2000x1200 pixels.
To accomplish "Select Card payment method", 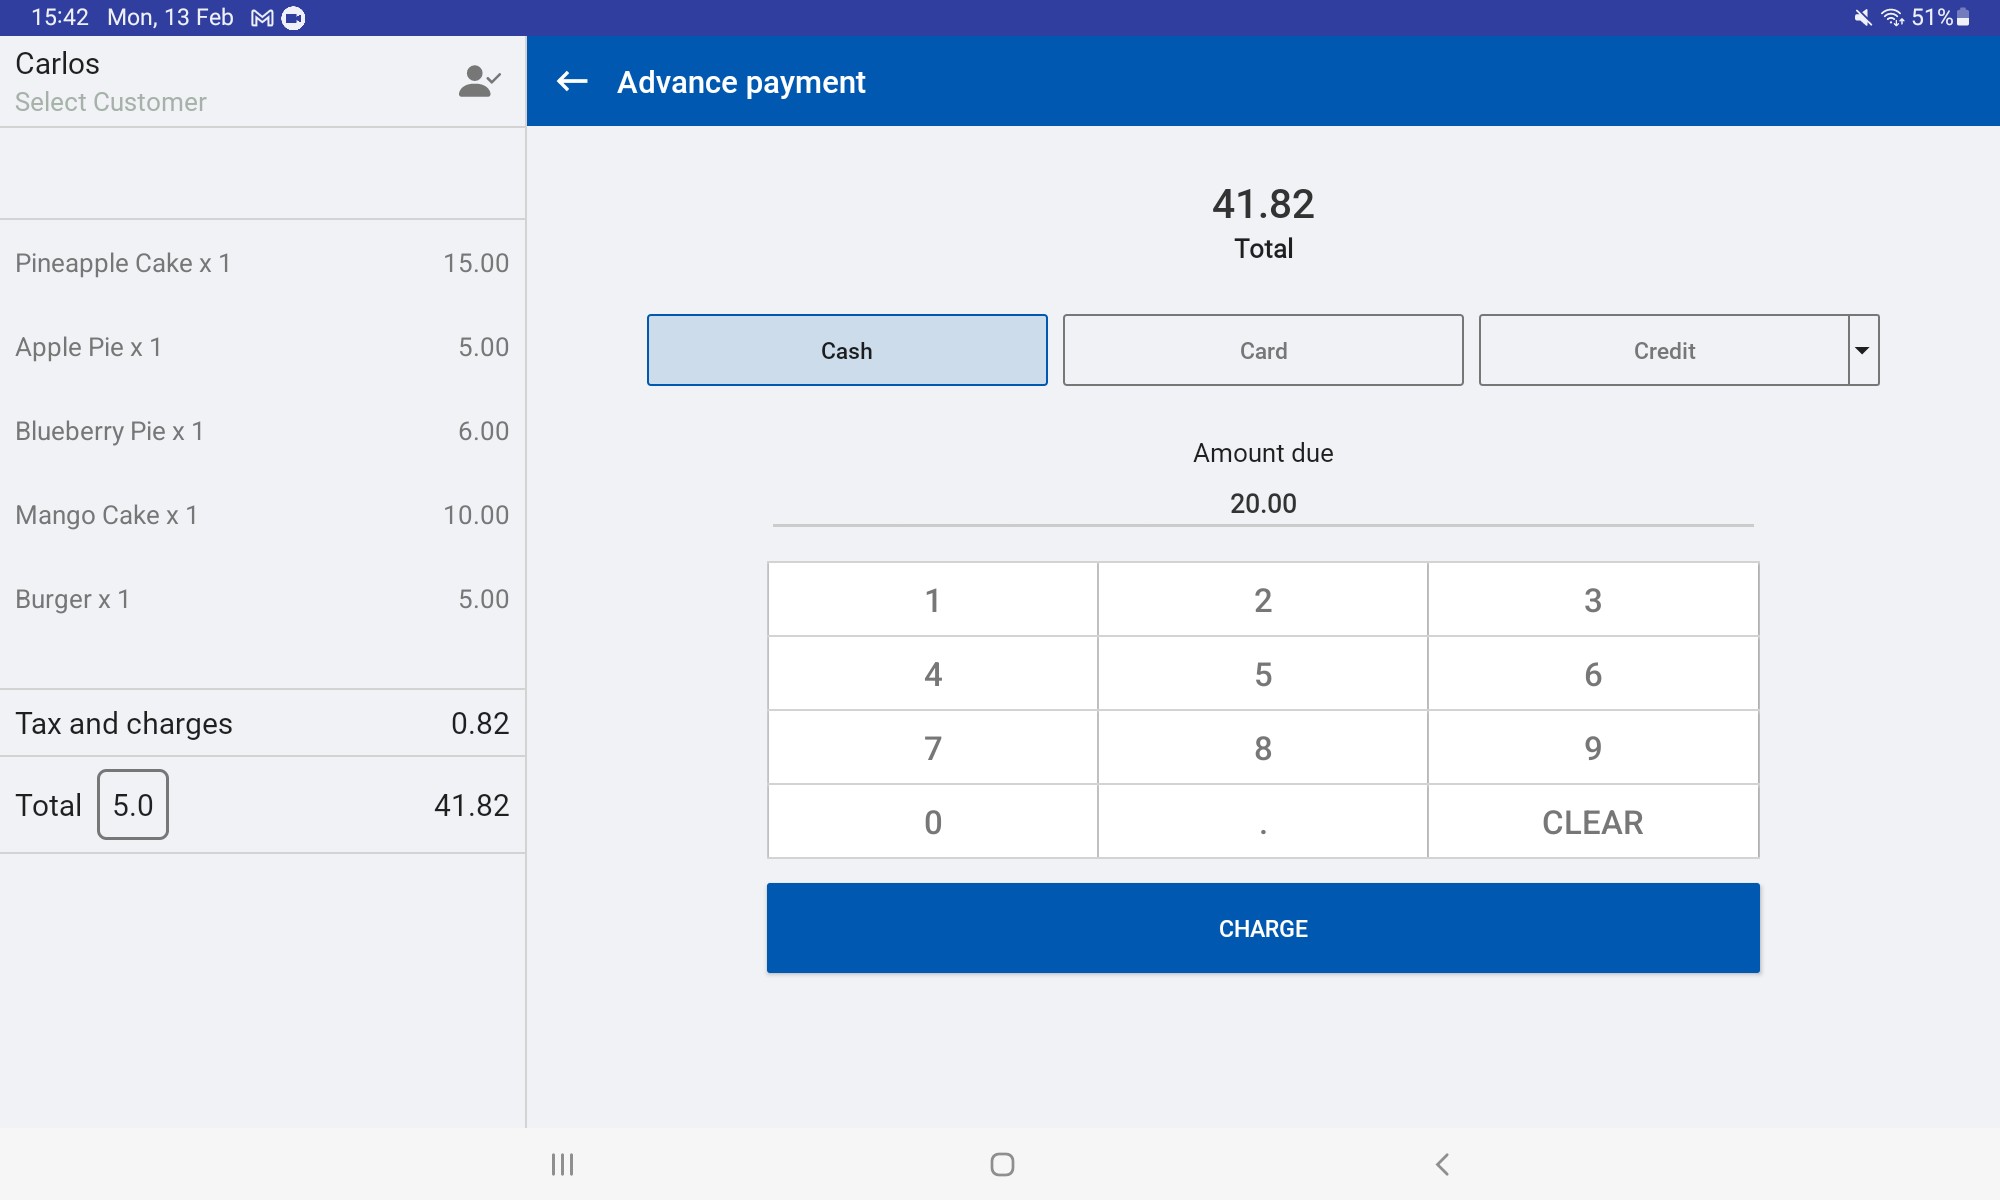I will tap(1263, 350).
